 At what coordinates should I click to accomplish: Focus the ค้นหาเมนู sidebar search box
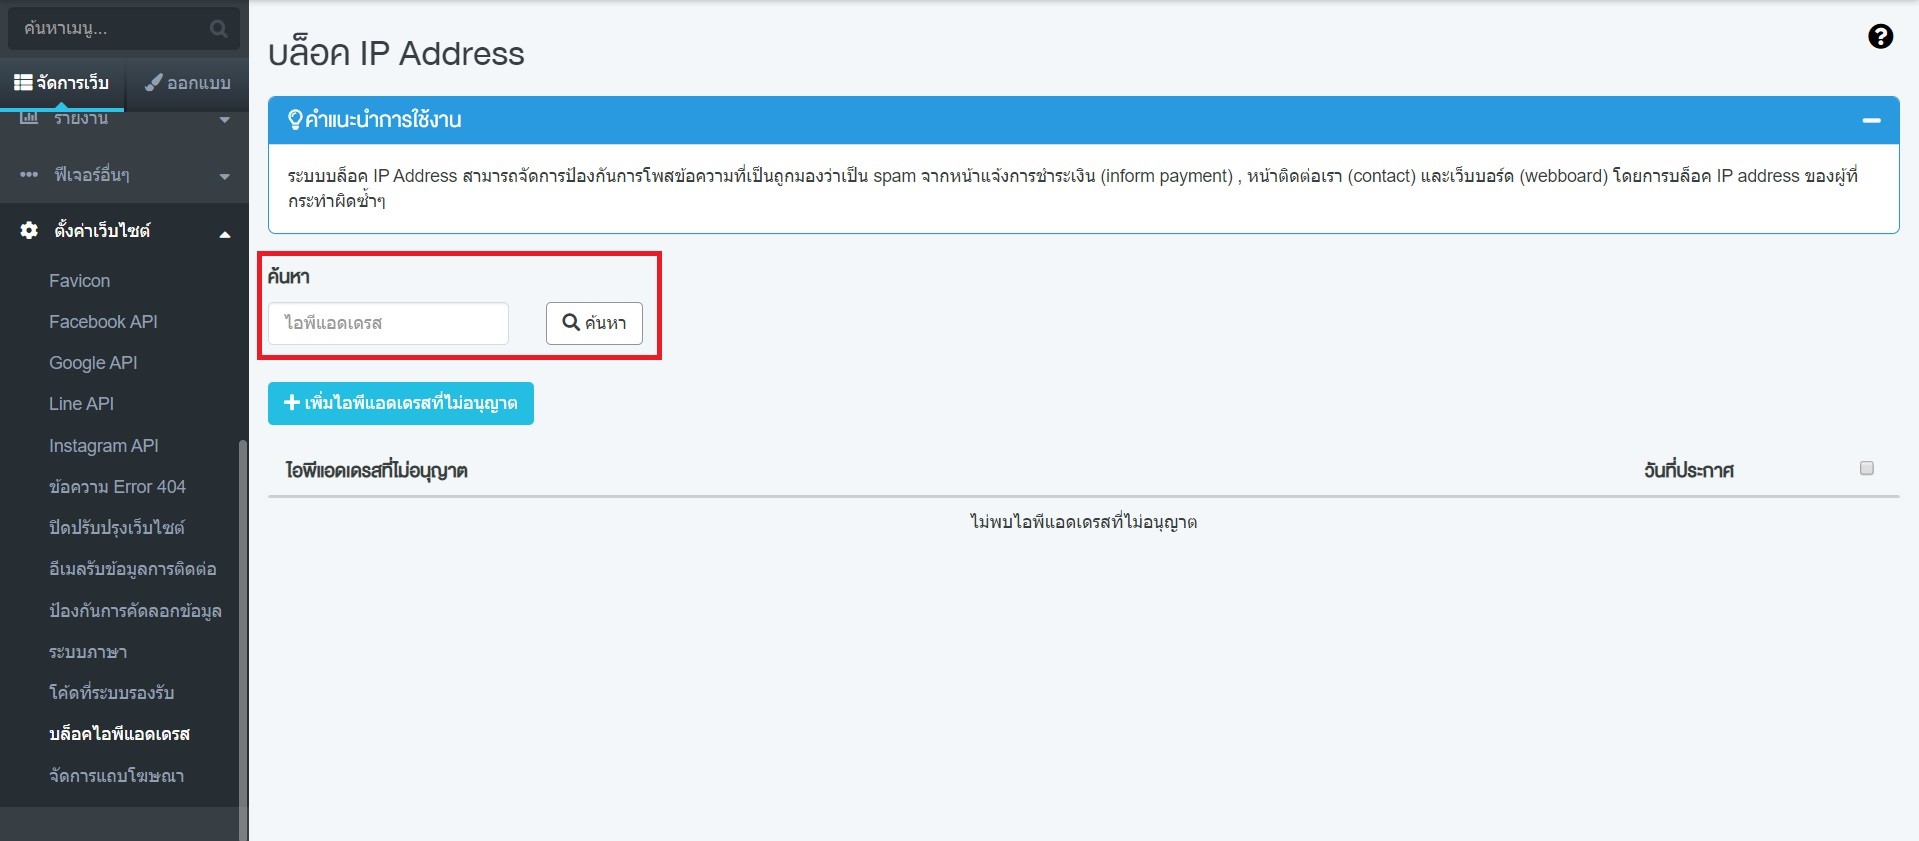pyautogui.click(x=110, y=29)
